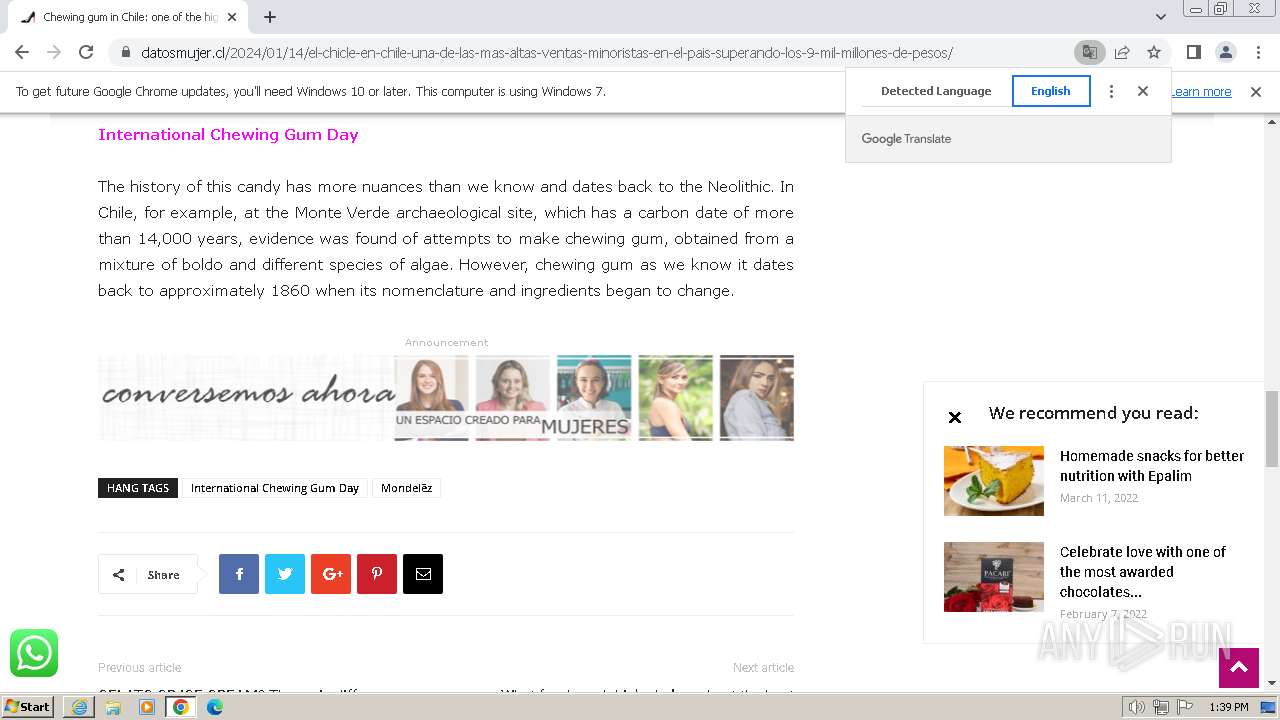
Task: Open Microsoft Edge from taskbar
Action: click(x=215, y=706)
